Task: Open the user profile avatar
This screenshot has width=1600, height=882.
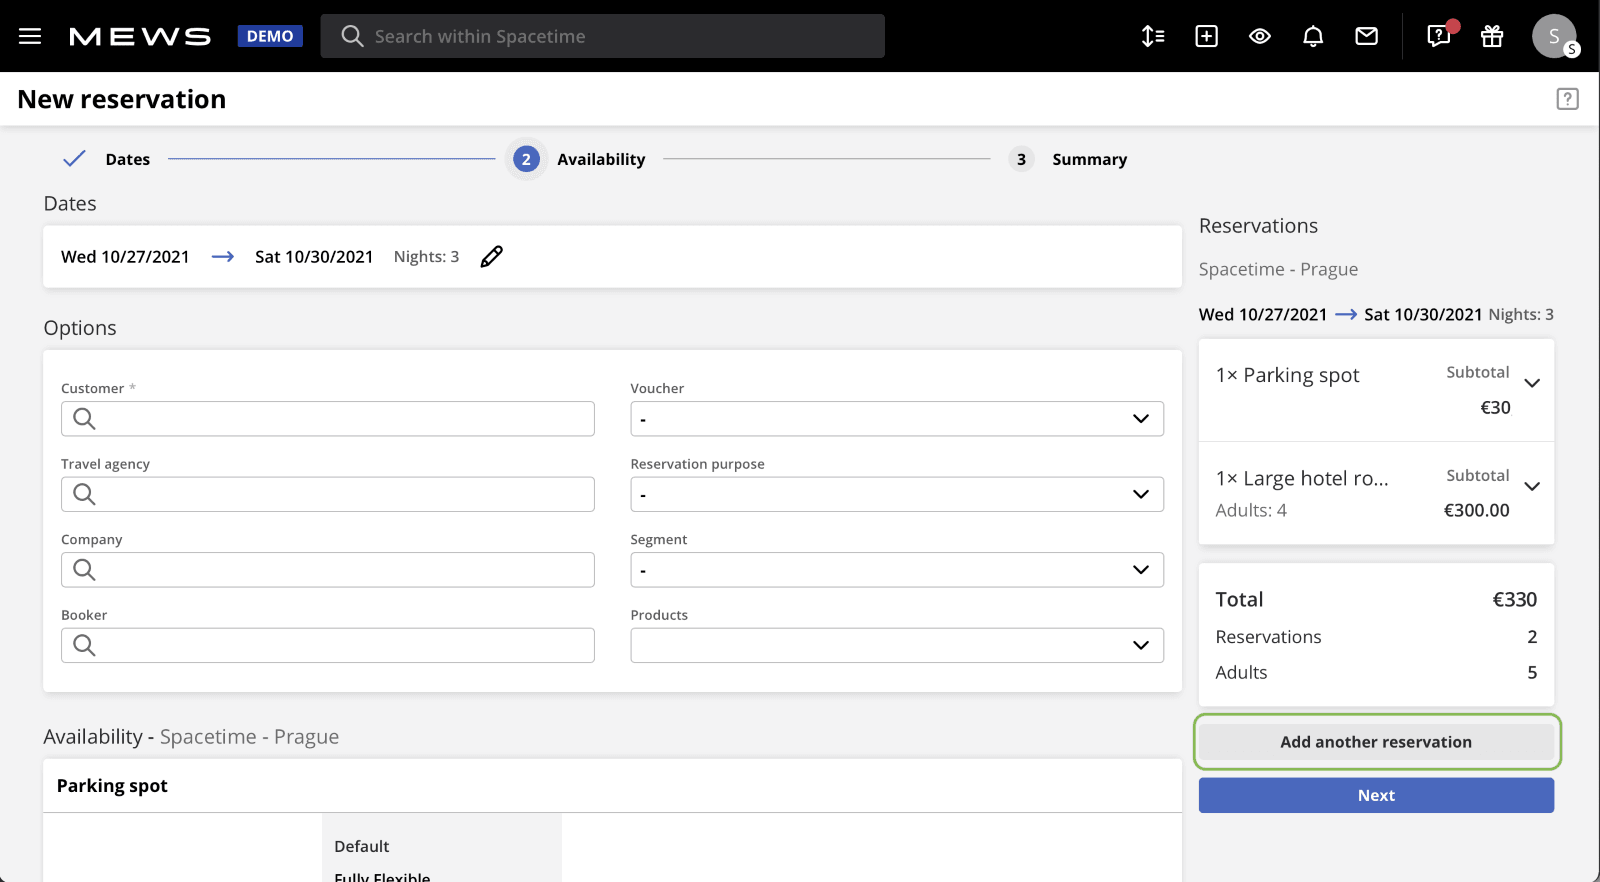Action: (1554, 36)
